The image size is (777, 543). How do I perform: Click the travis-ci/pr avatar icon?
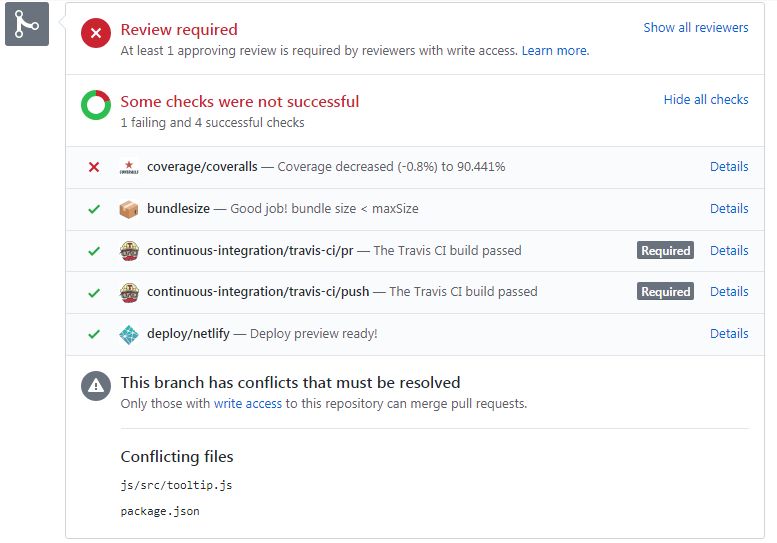129,251
